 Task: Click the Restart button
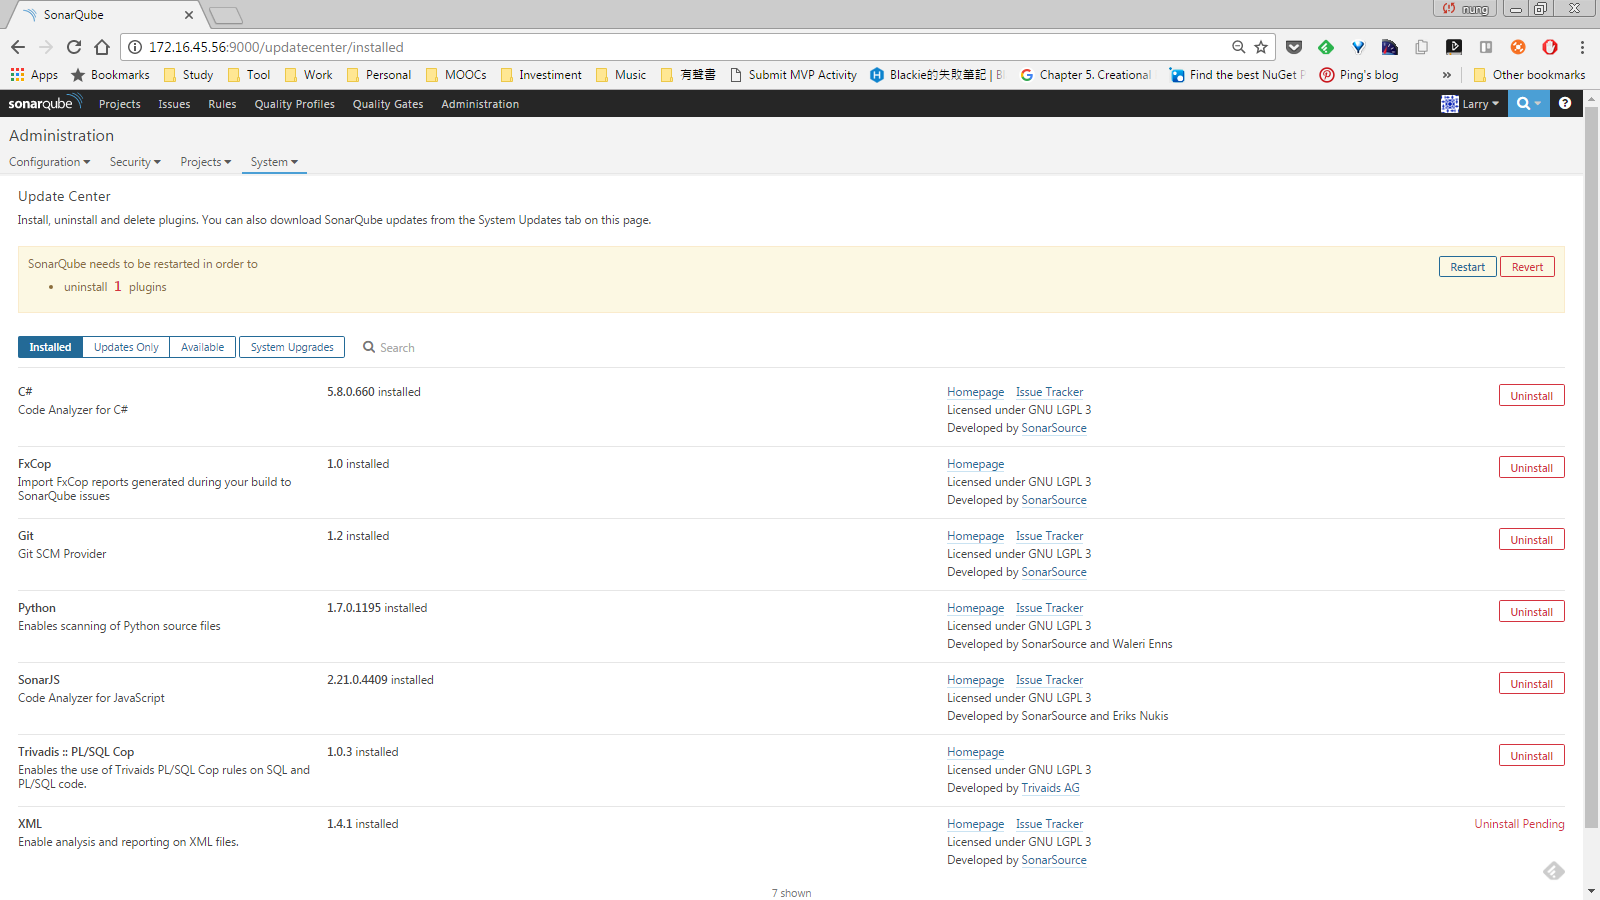point(1468,267)
